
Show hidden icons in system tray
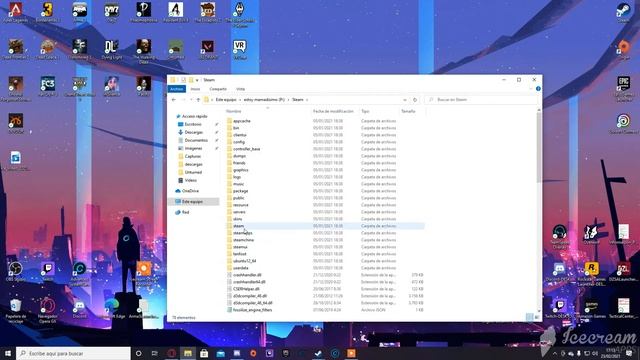tap(554, 353)
